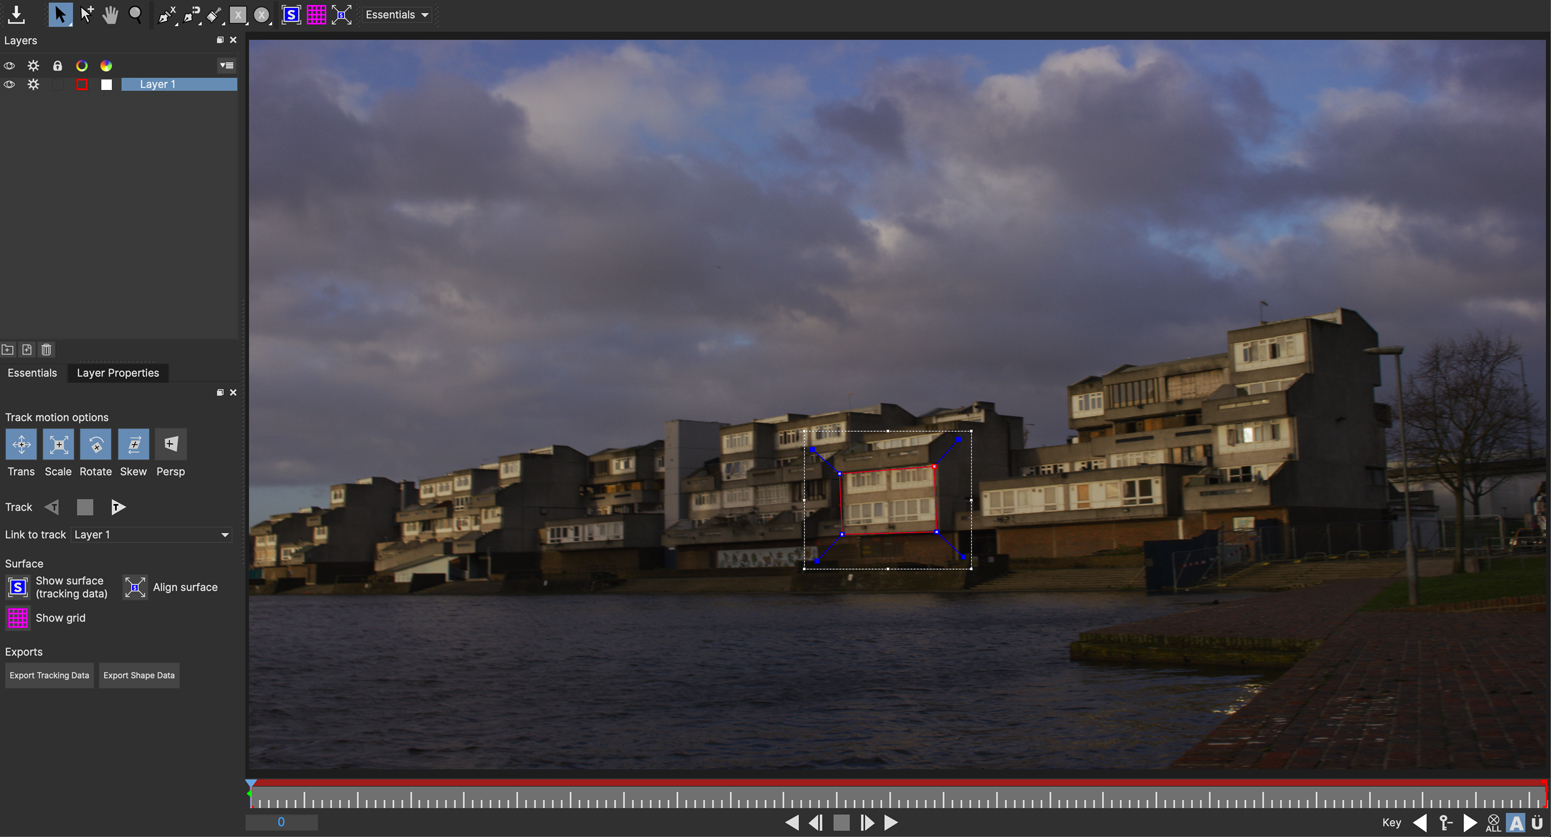Screen dimensions: 1551x837
Task: Enable Persp track motion option
Action: pos(170,444)
